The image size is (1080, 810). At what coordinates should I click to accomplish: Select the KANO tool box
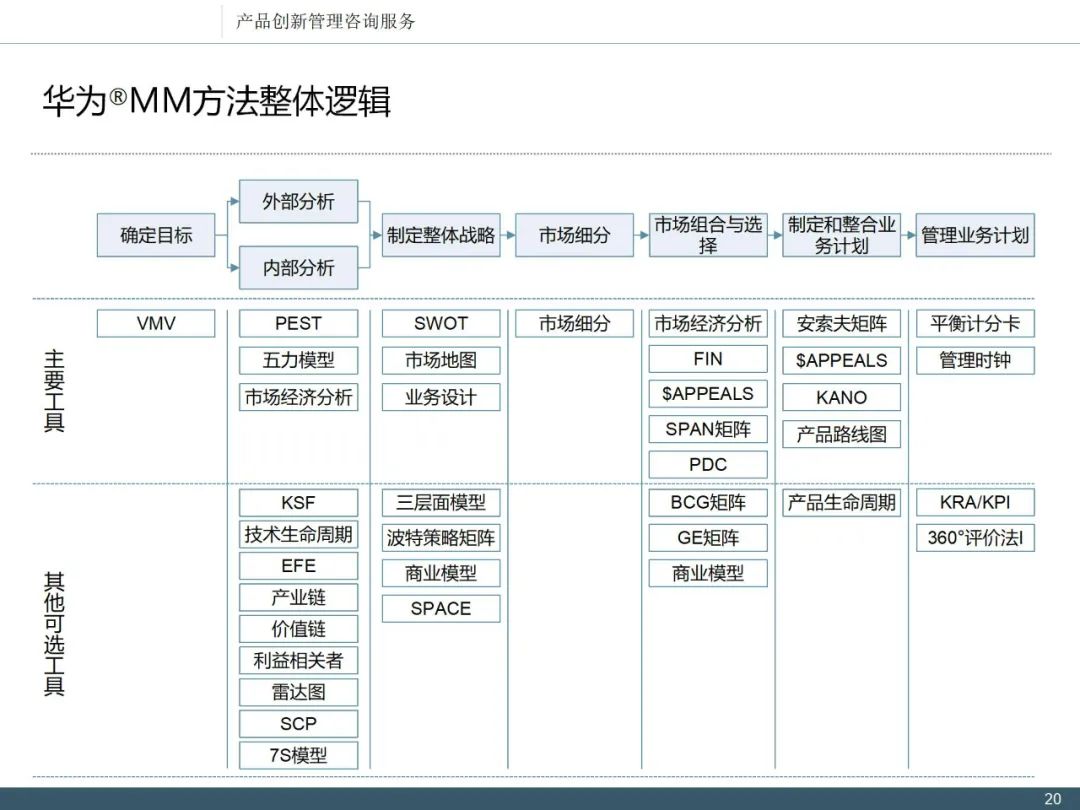841,397
